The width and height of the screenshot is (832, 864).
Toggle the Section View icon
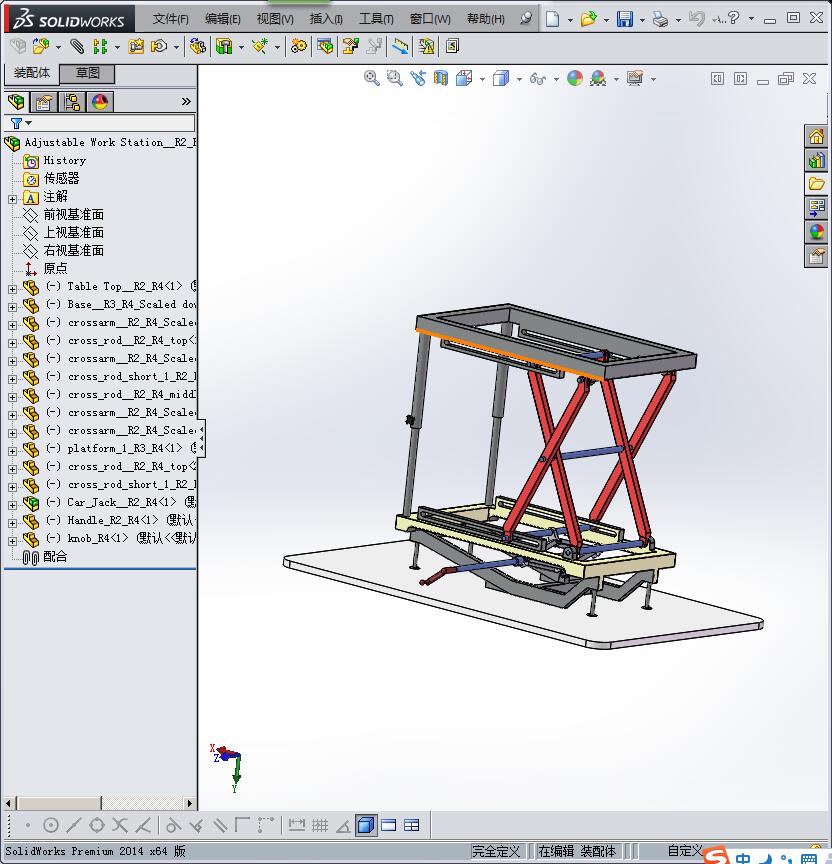click(x=441, y=78)
